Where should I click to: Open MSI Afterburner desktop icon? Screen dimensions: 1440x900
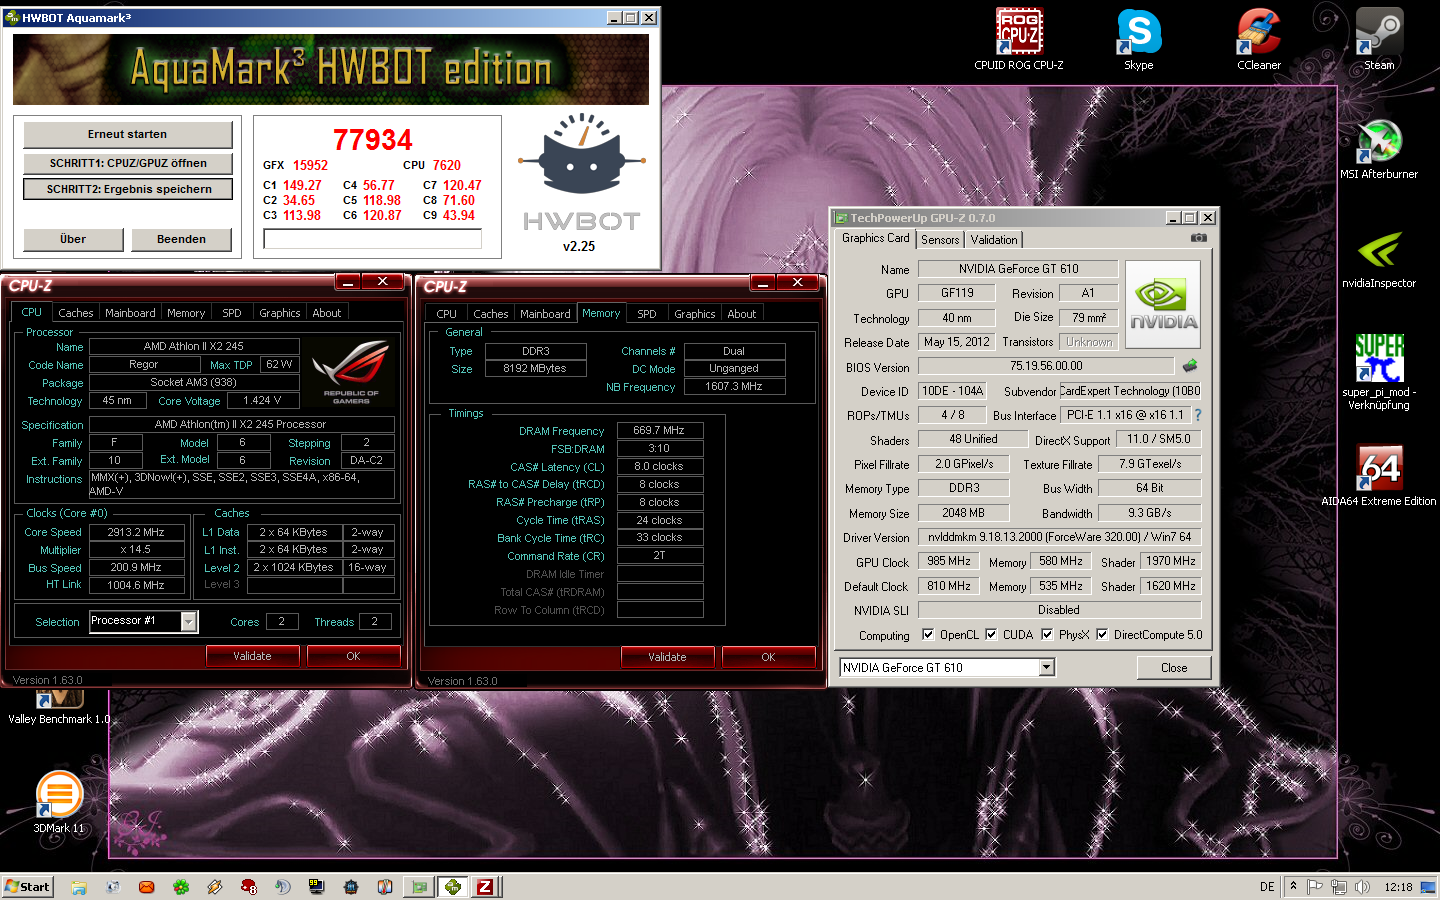(1379, 148)
